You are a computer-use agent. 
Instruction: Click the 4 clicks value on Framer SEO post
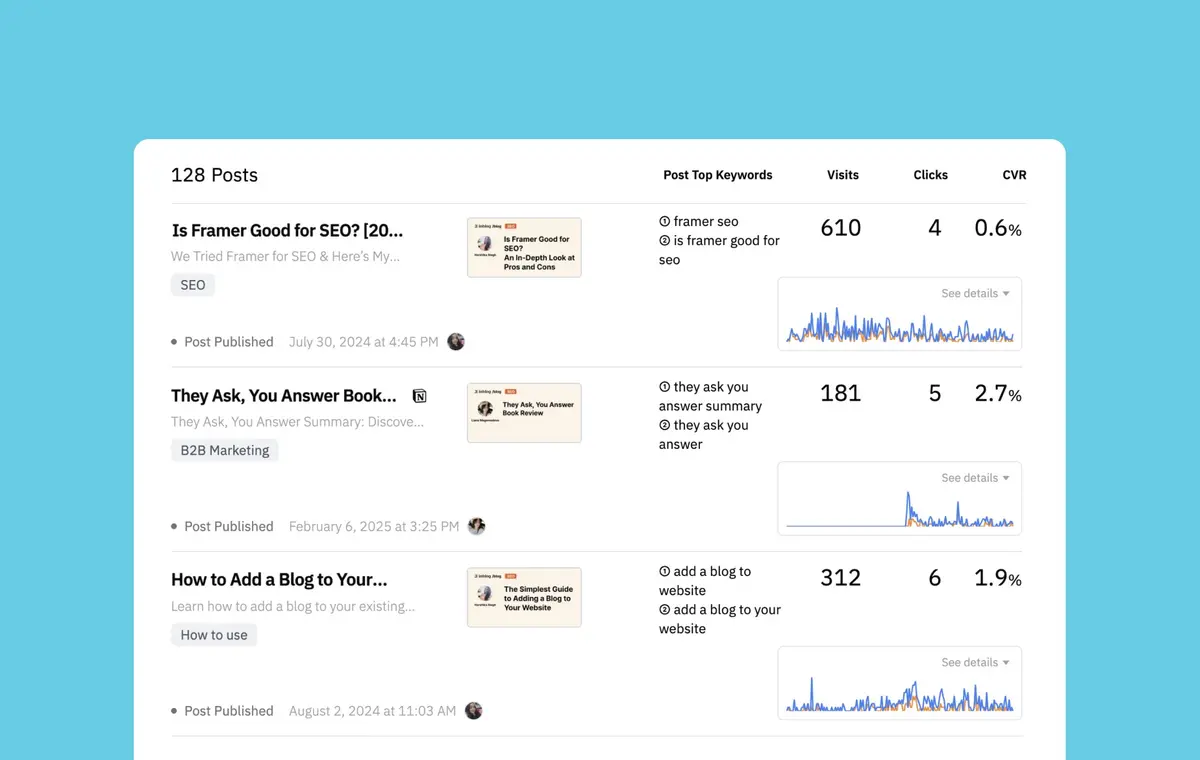[x=935, y=229]
